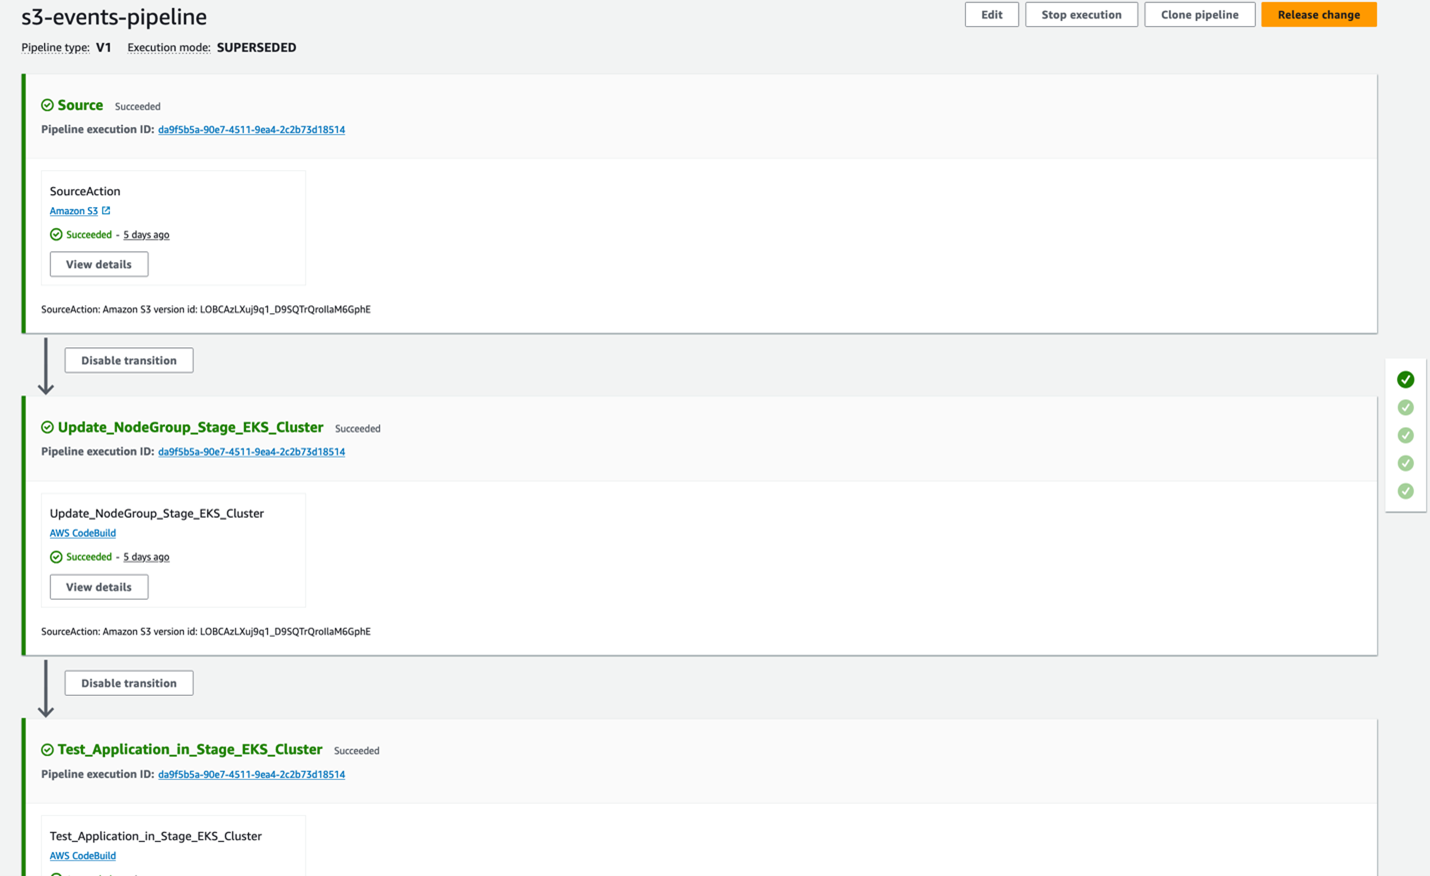
Task: Clone this pipeline
Action: 1199,15
